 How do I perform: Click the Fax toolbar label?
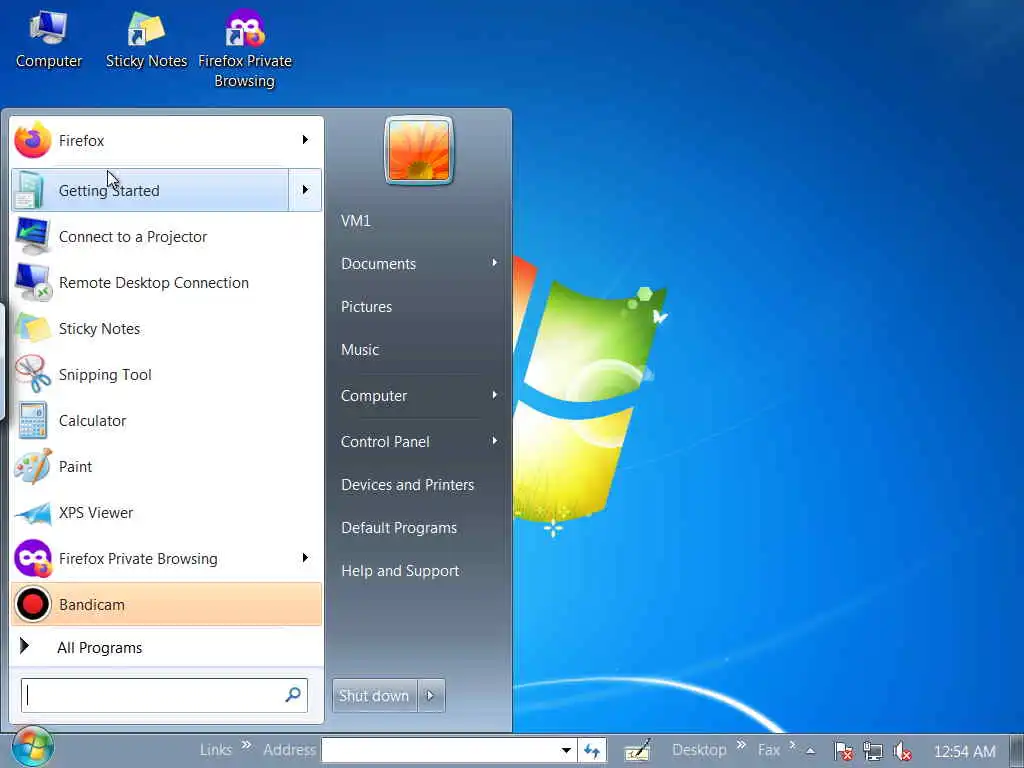769,750
